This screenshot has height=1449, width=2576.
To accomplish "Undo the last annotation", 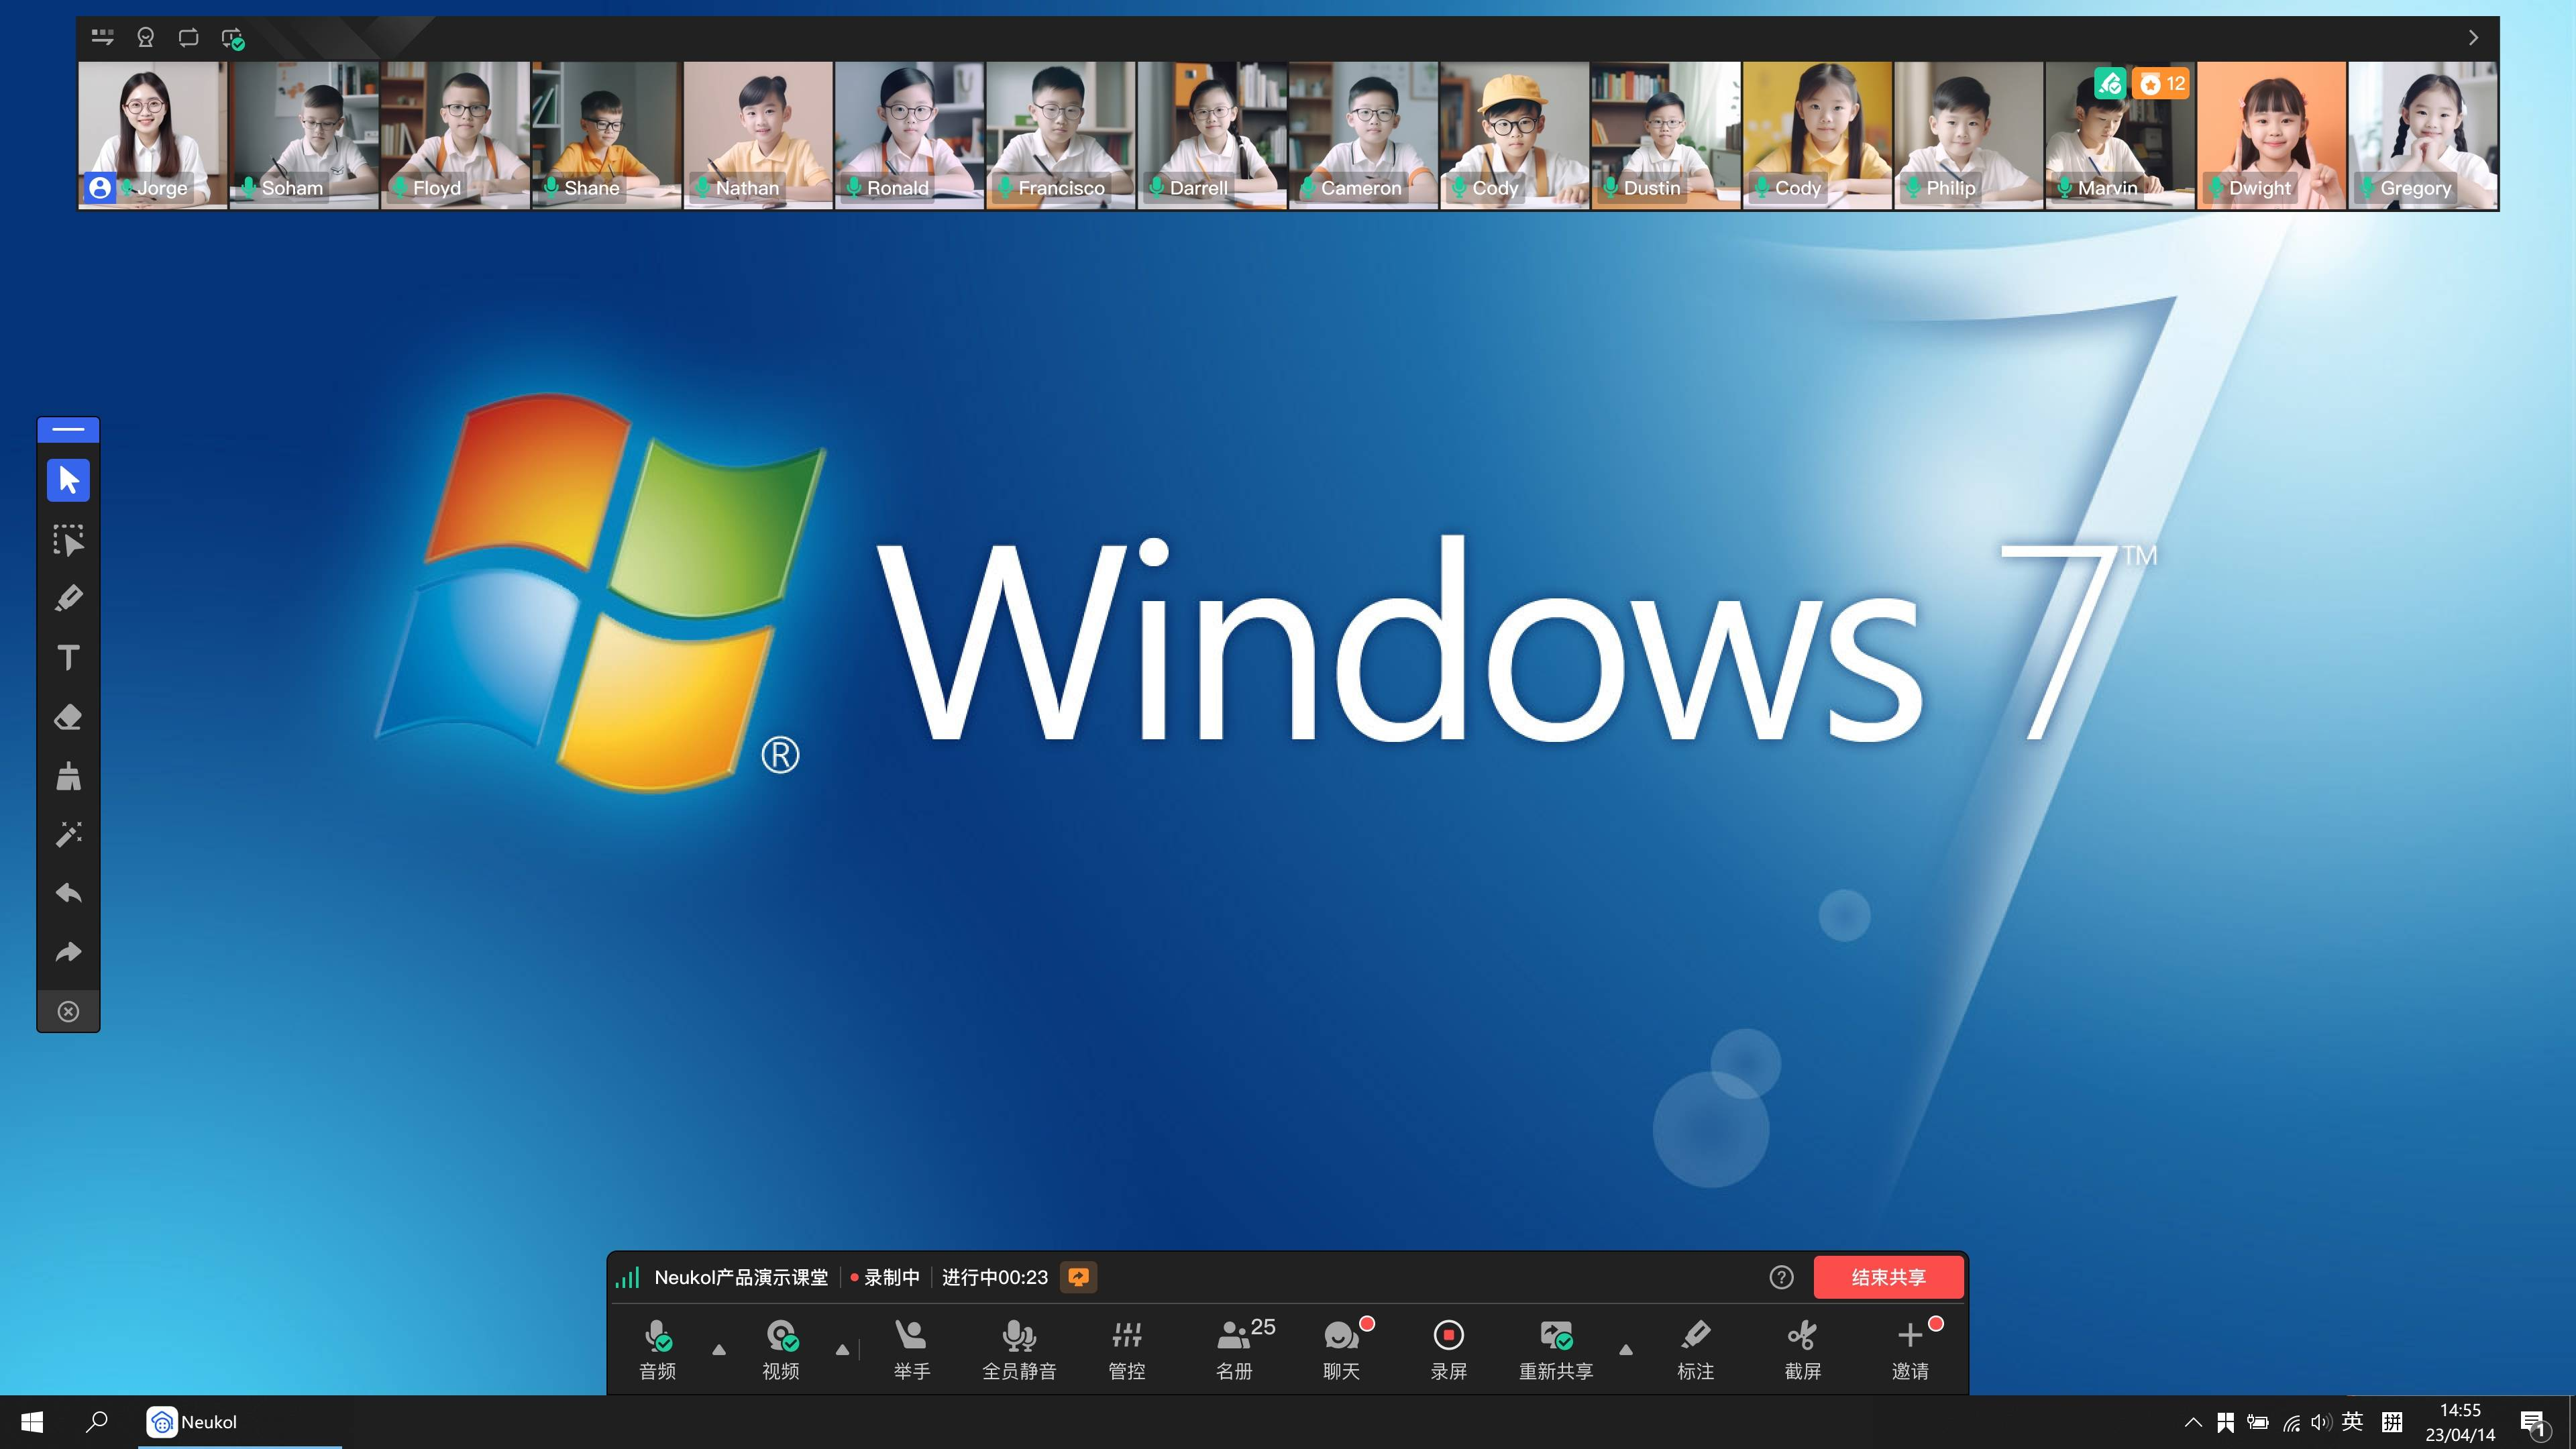I will (68, 893).
